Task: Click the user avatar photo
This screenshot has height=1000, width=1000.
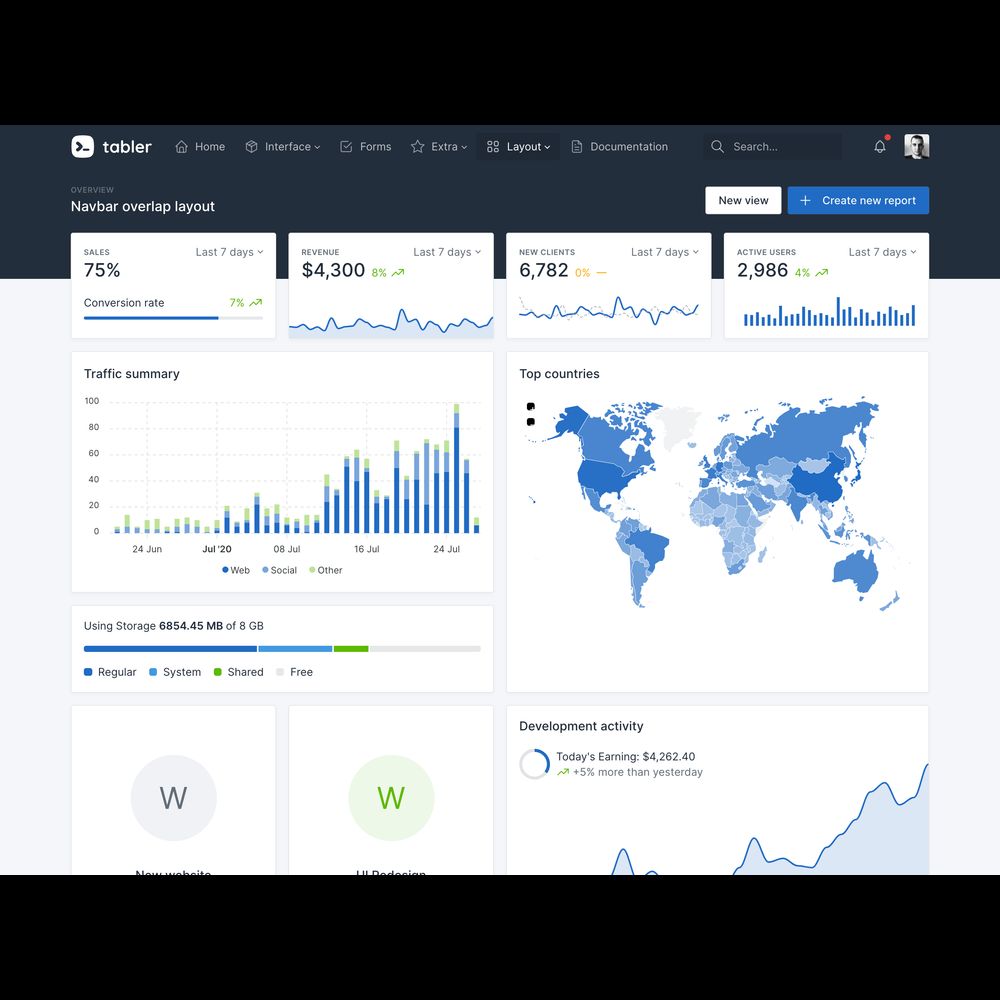Action: [916, 147]
